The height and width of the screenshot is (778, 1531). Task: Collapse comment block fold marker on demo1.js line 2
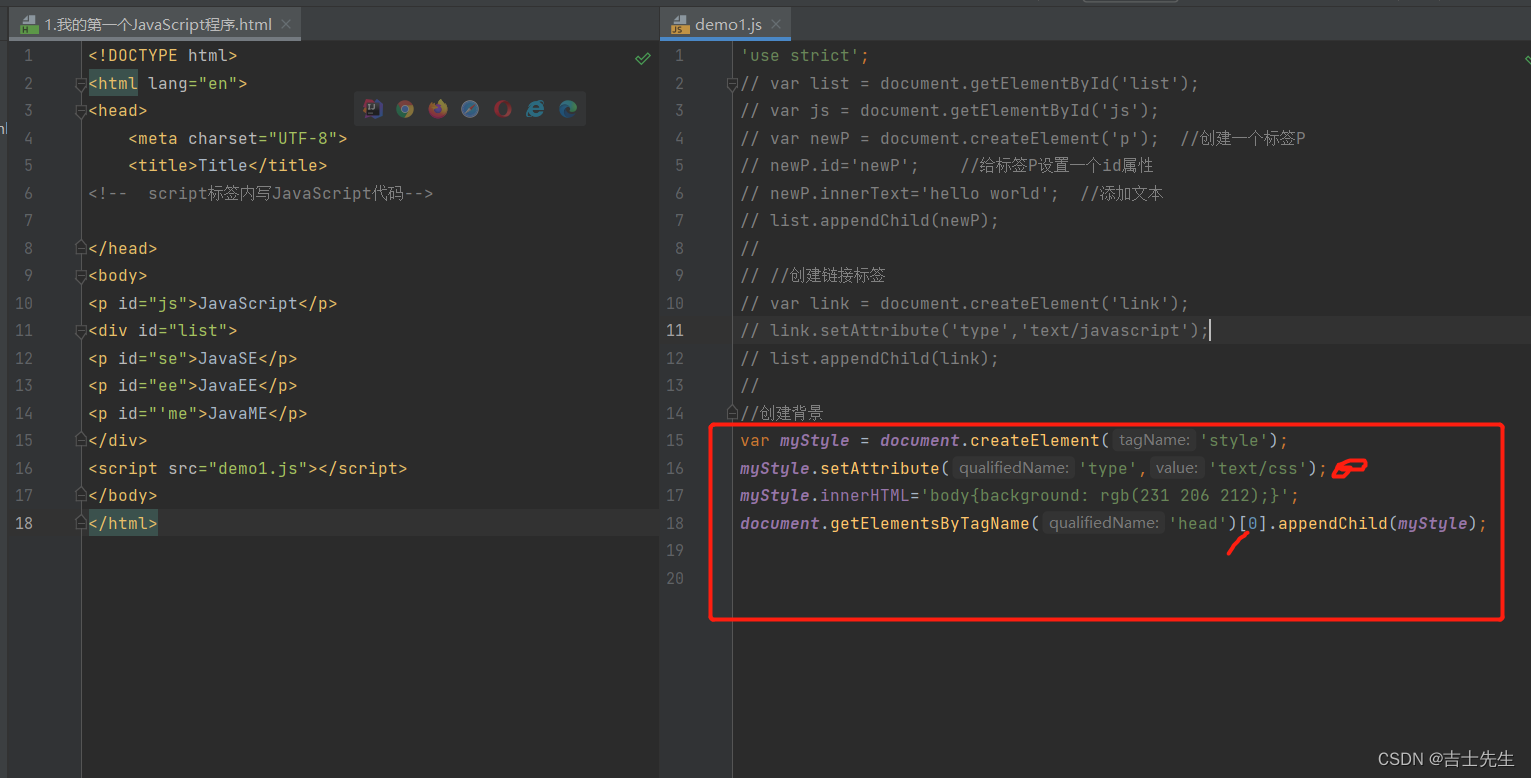click(x=732, y=84)
